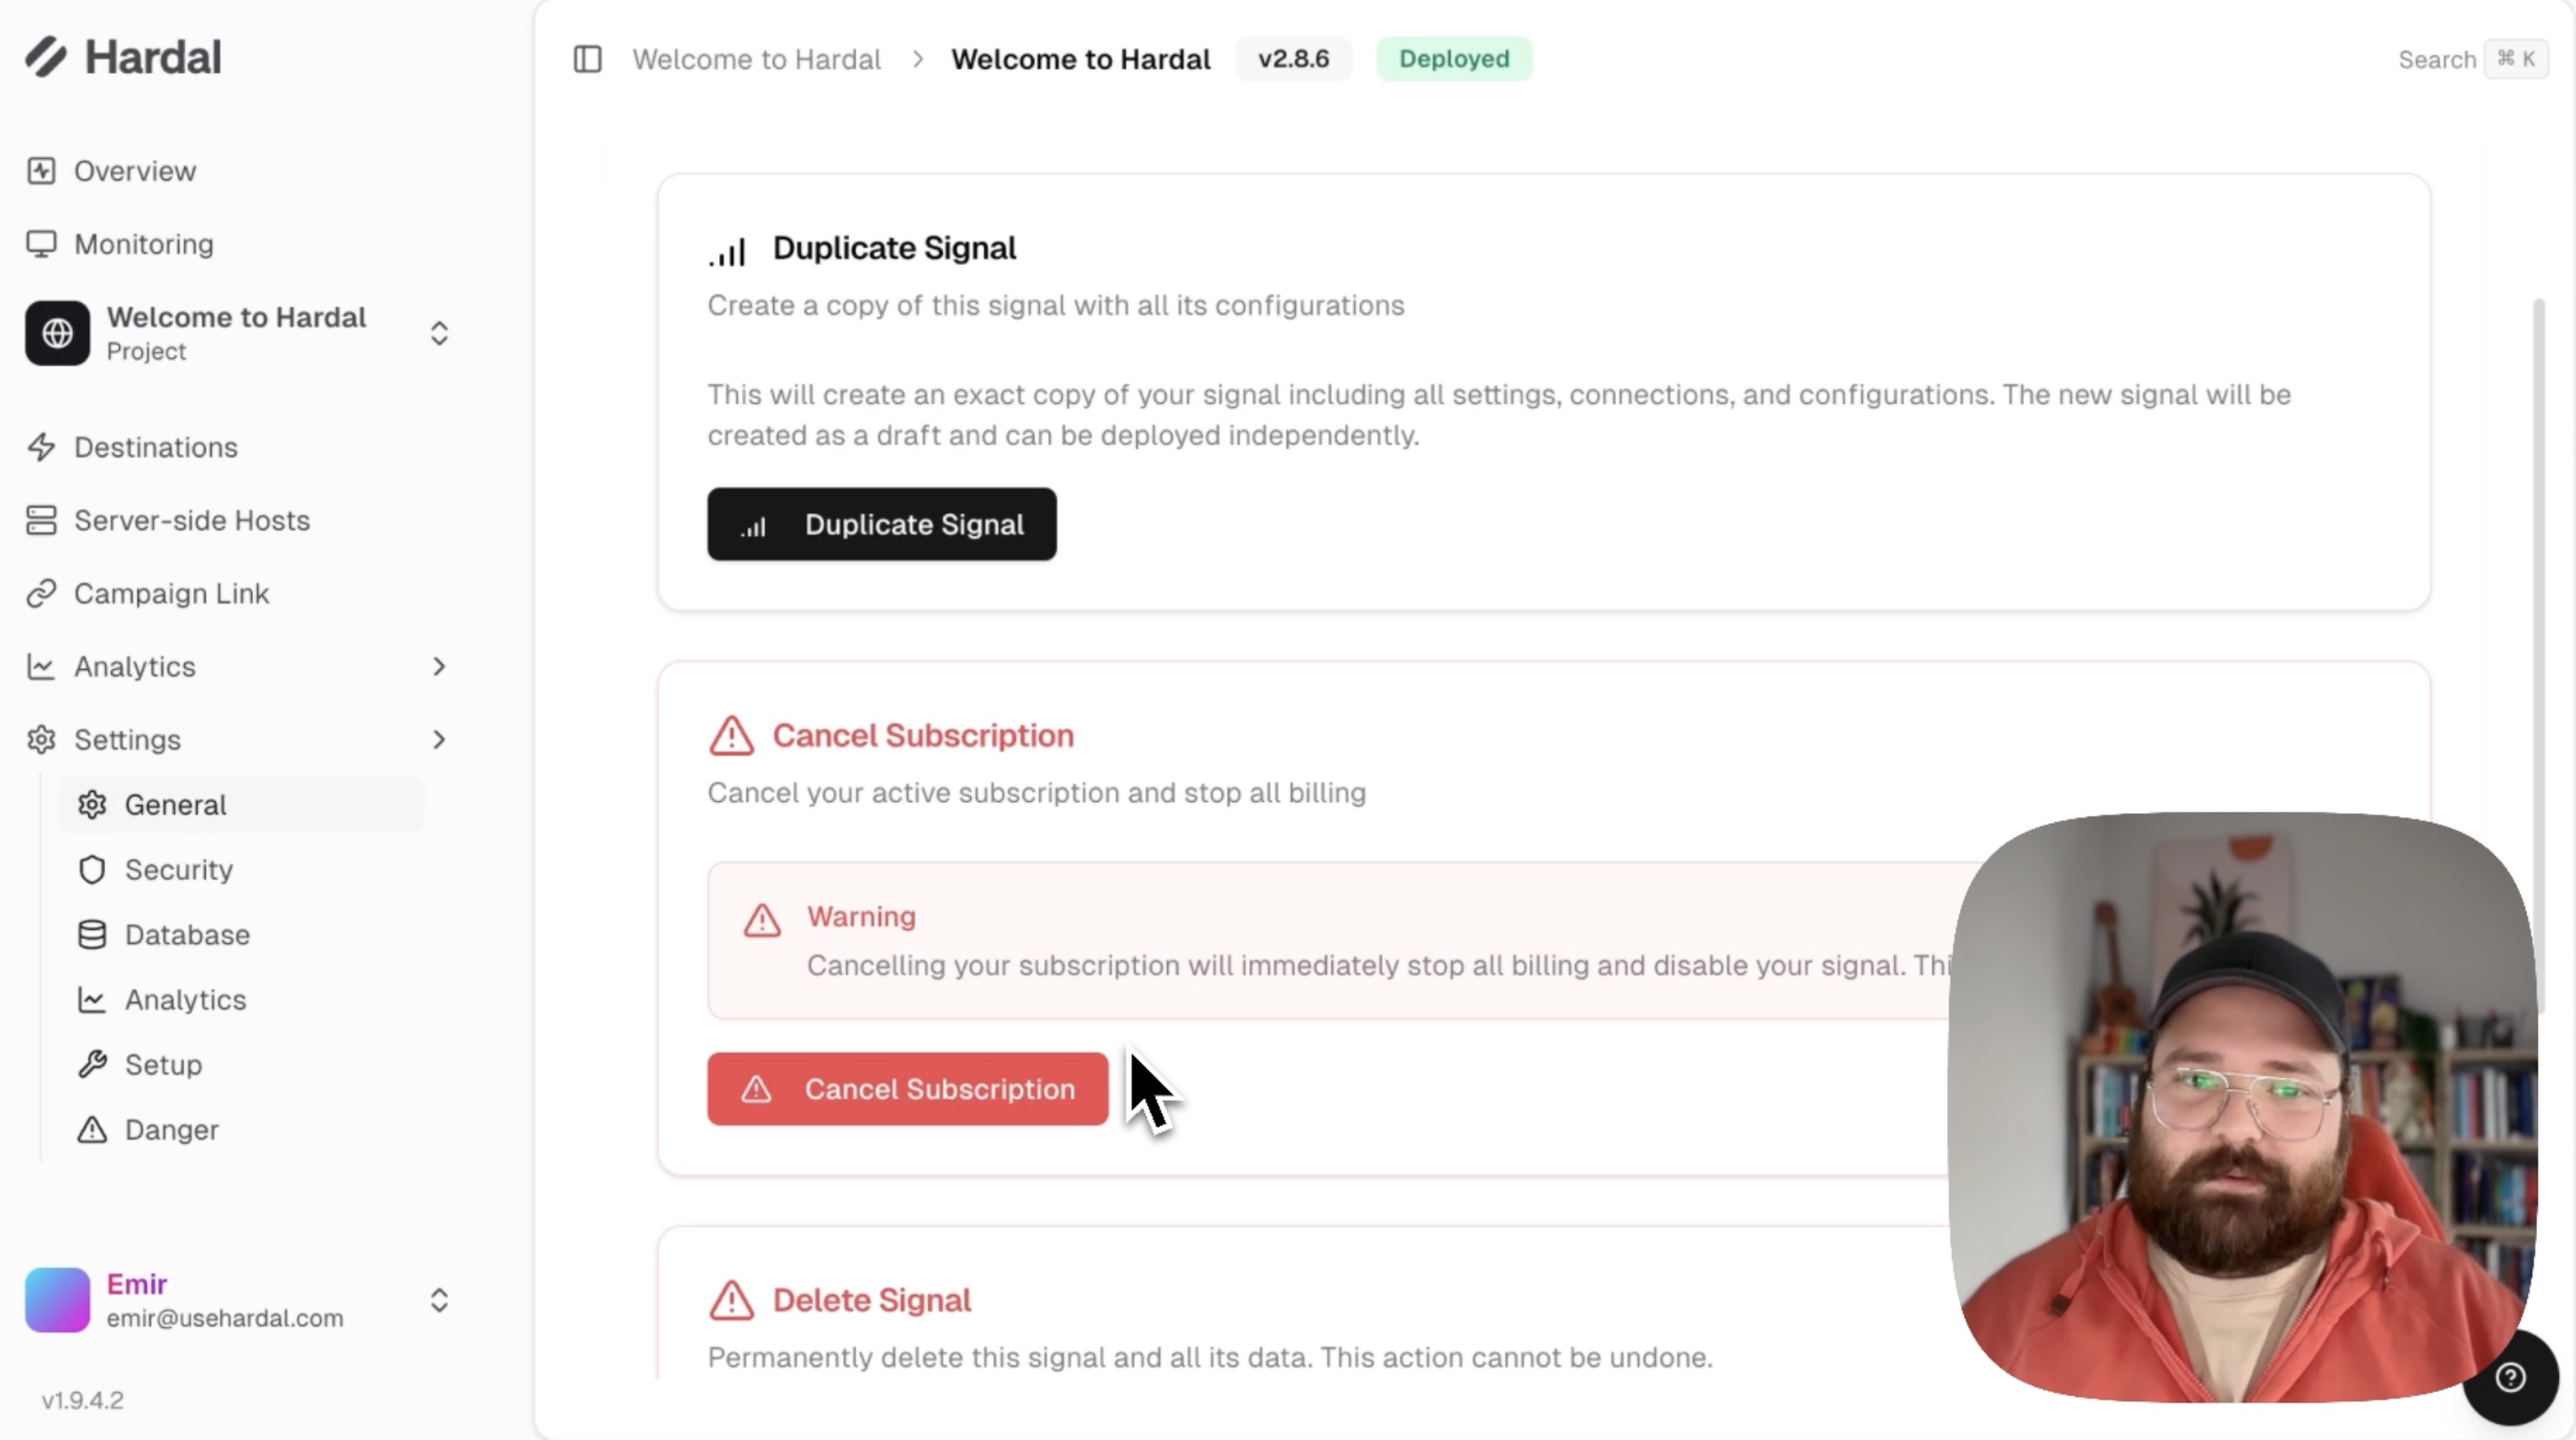Select the globe project icon
The image size is (2576, 1440).
pyautogui.click(x=57, y=333)
